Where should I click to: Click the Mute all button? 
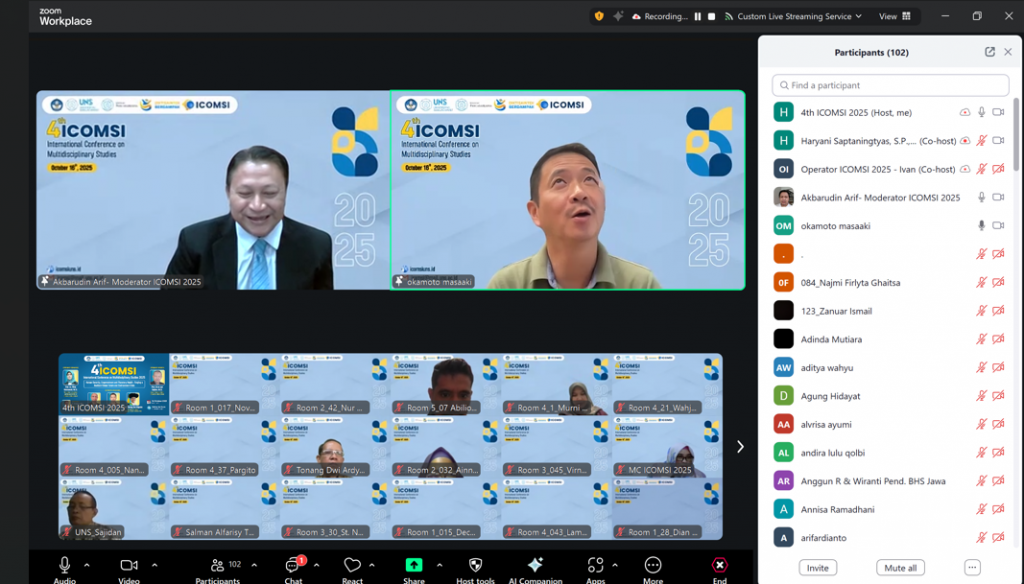899,568
